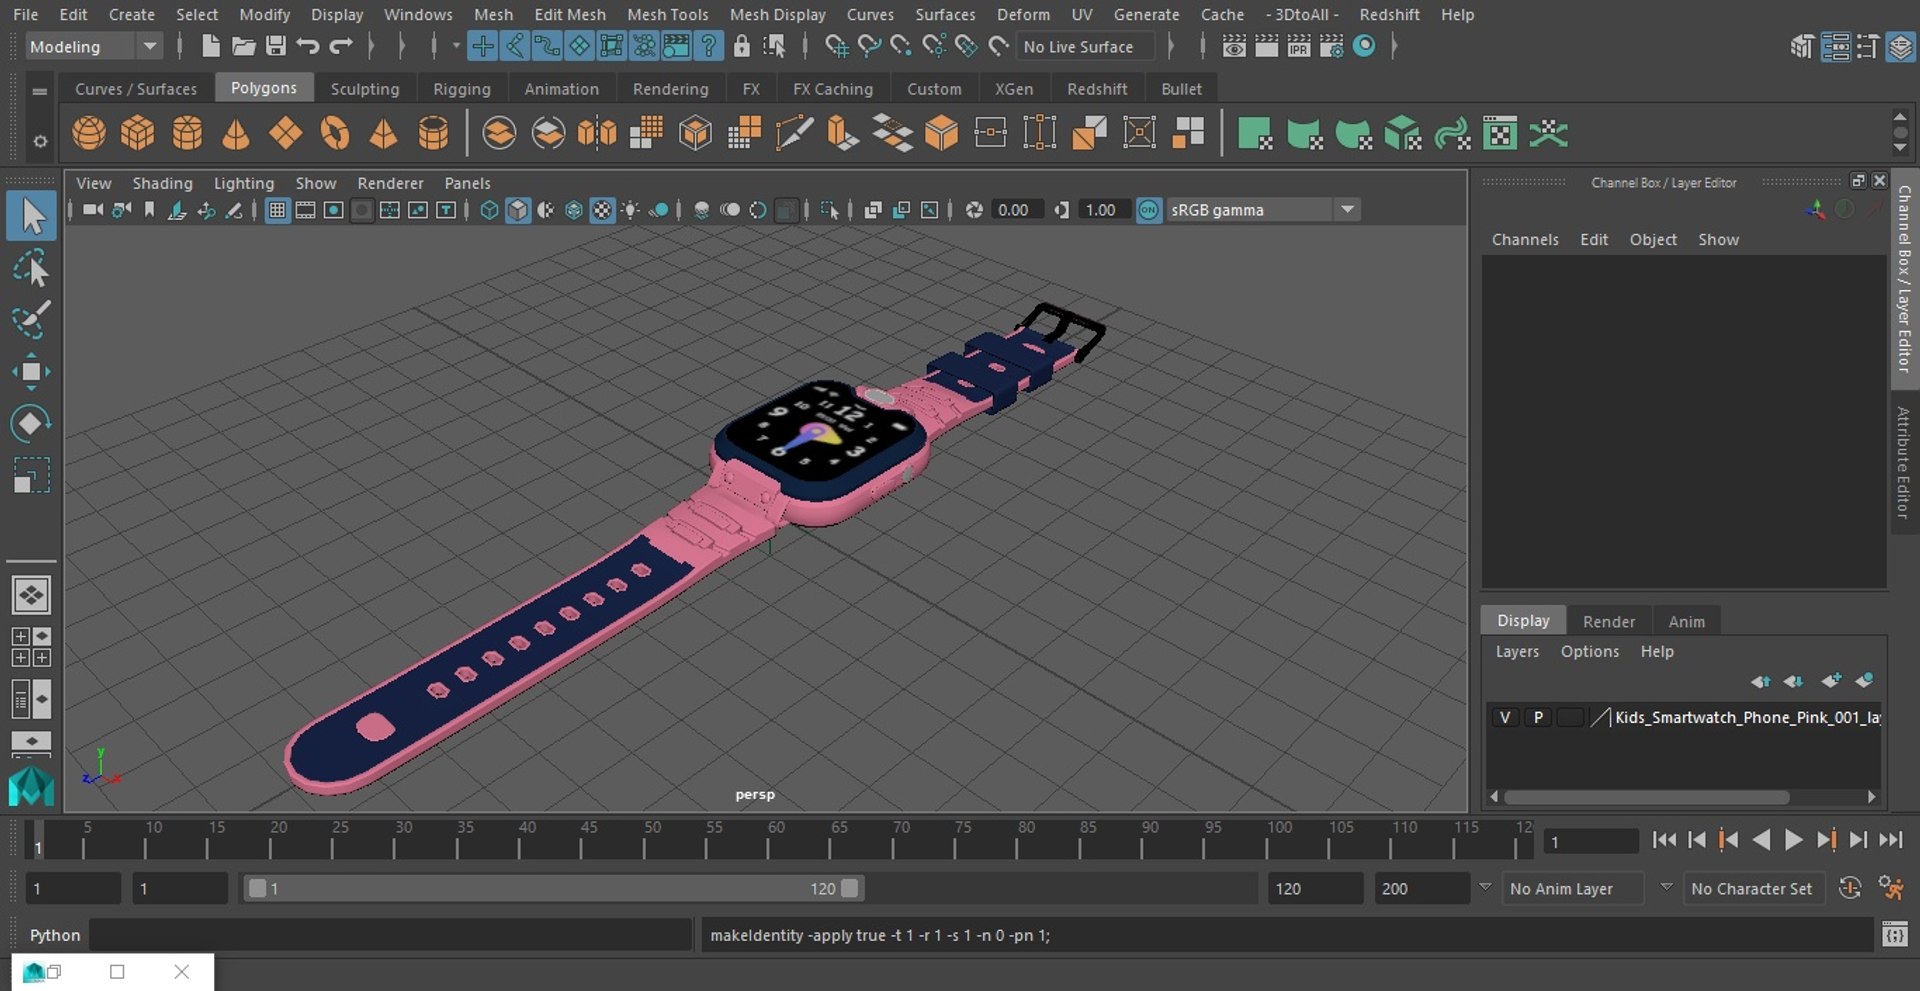The image size is (1920, 991).
Task: Toggle layer visibility V box
Action: pos(1504,717)
